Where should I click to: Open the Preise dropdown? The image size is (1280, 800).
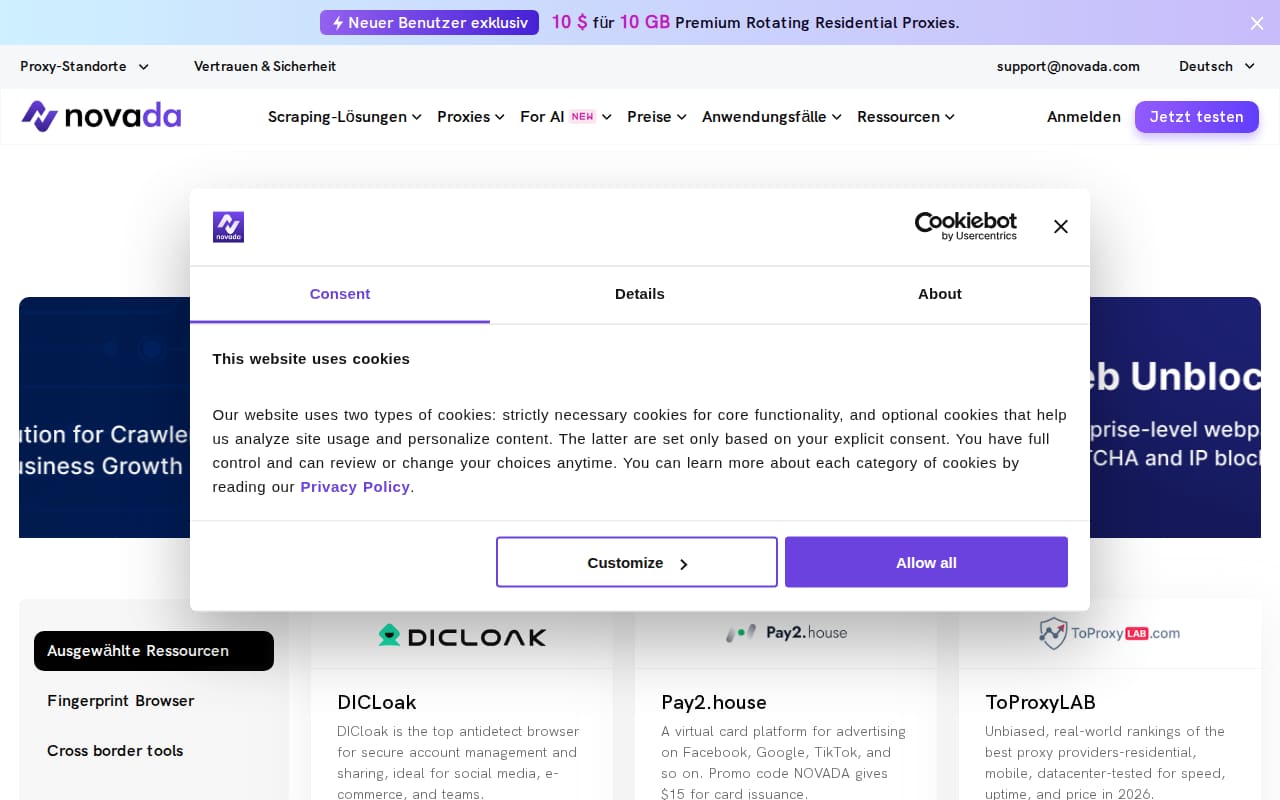(657, 117)
